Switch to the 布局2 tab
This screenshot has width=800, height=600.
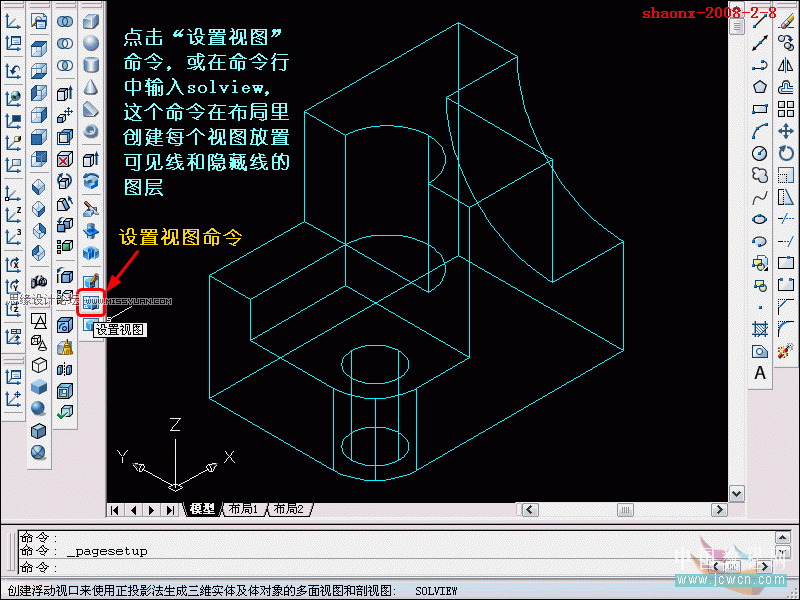288,509
